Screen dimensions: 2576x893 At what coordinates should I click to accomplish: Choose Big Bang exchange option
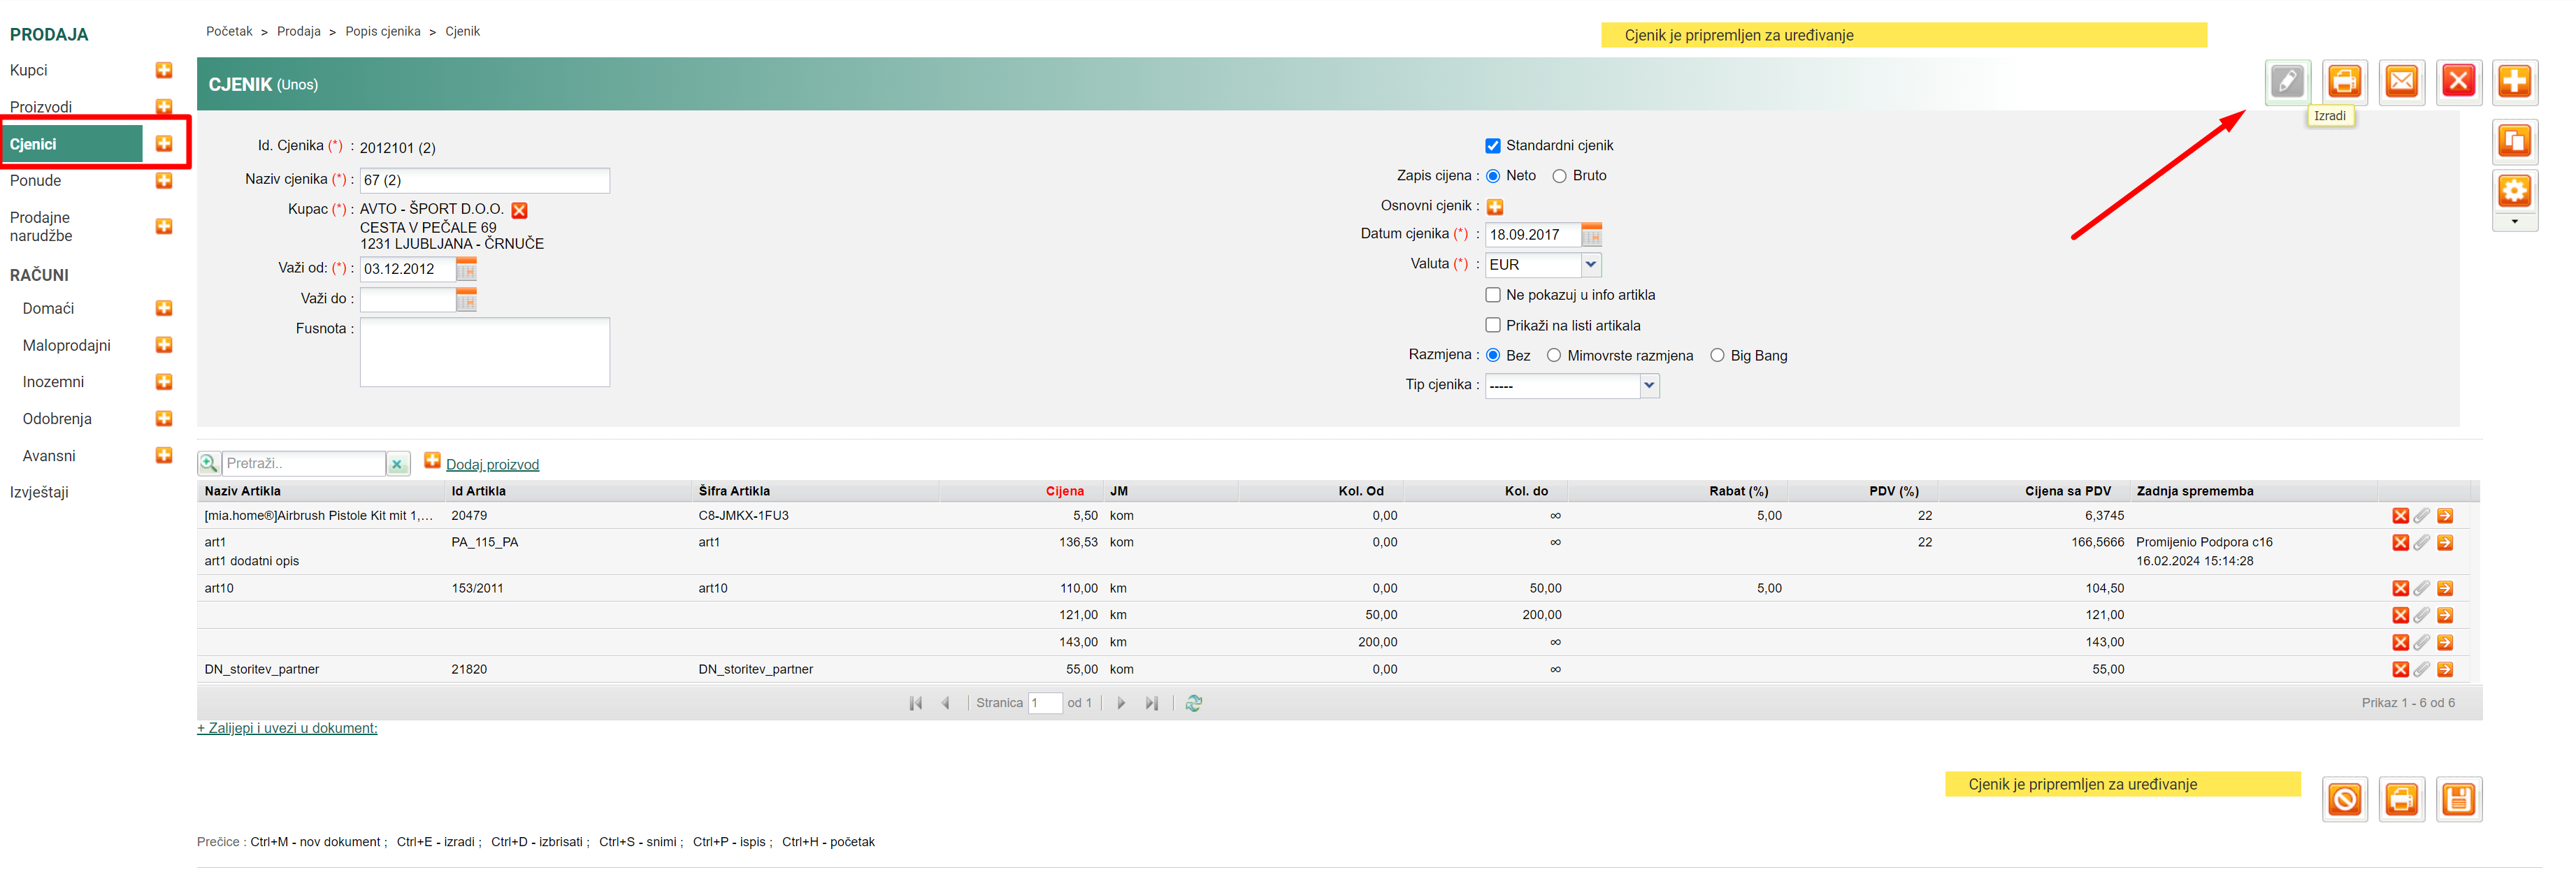[x=1716, y=355]
